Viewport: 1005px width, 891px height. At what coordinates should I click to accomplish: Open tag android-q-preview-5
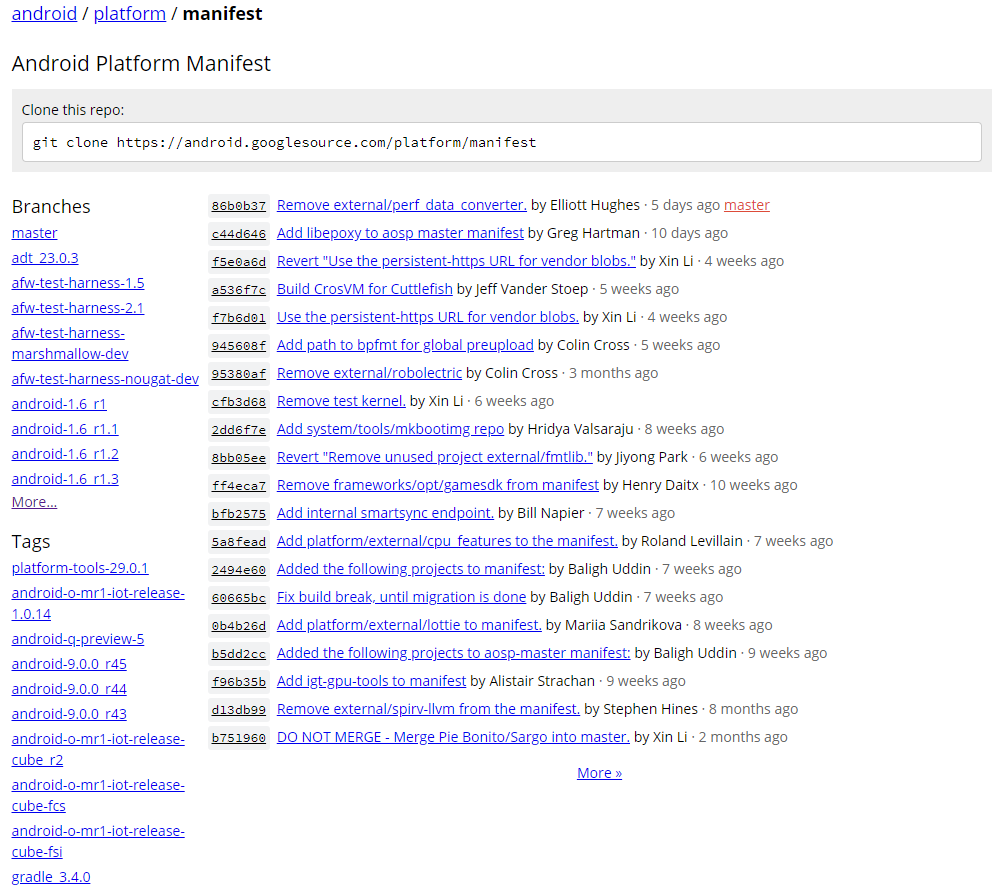click(78, 639)
